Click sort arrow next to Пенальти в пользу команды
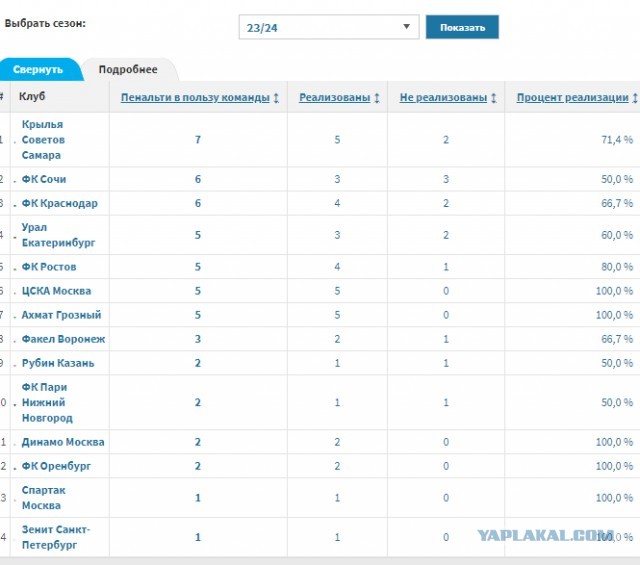Viewport: 640px width, 565px height. [x=276, y=98]
